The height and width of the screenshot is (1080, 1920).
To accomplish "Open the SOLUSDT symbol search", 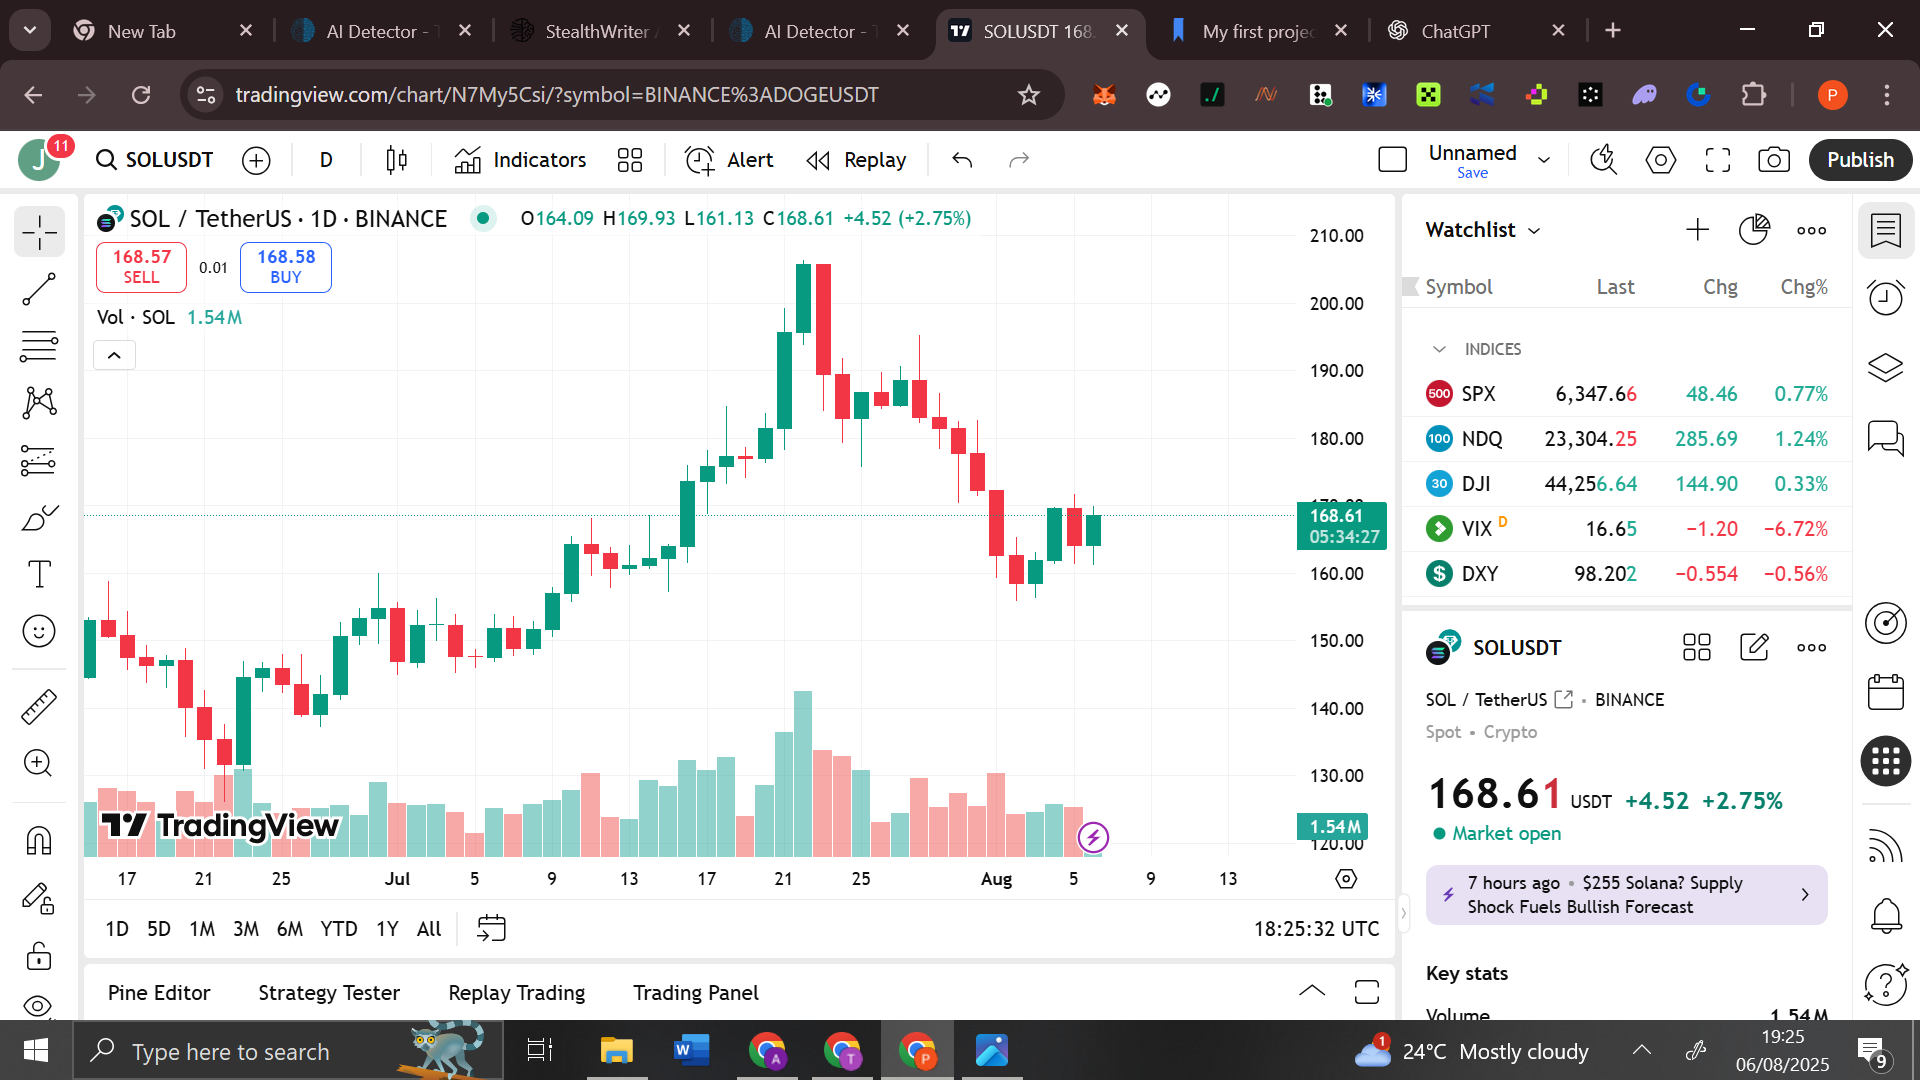I will pos(155,160).
